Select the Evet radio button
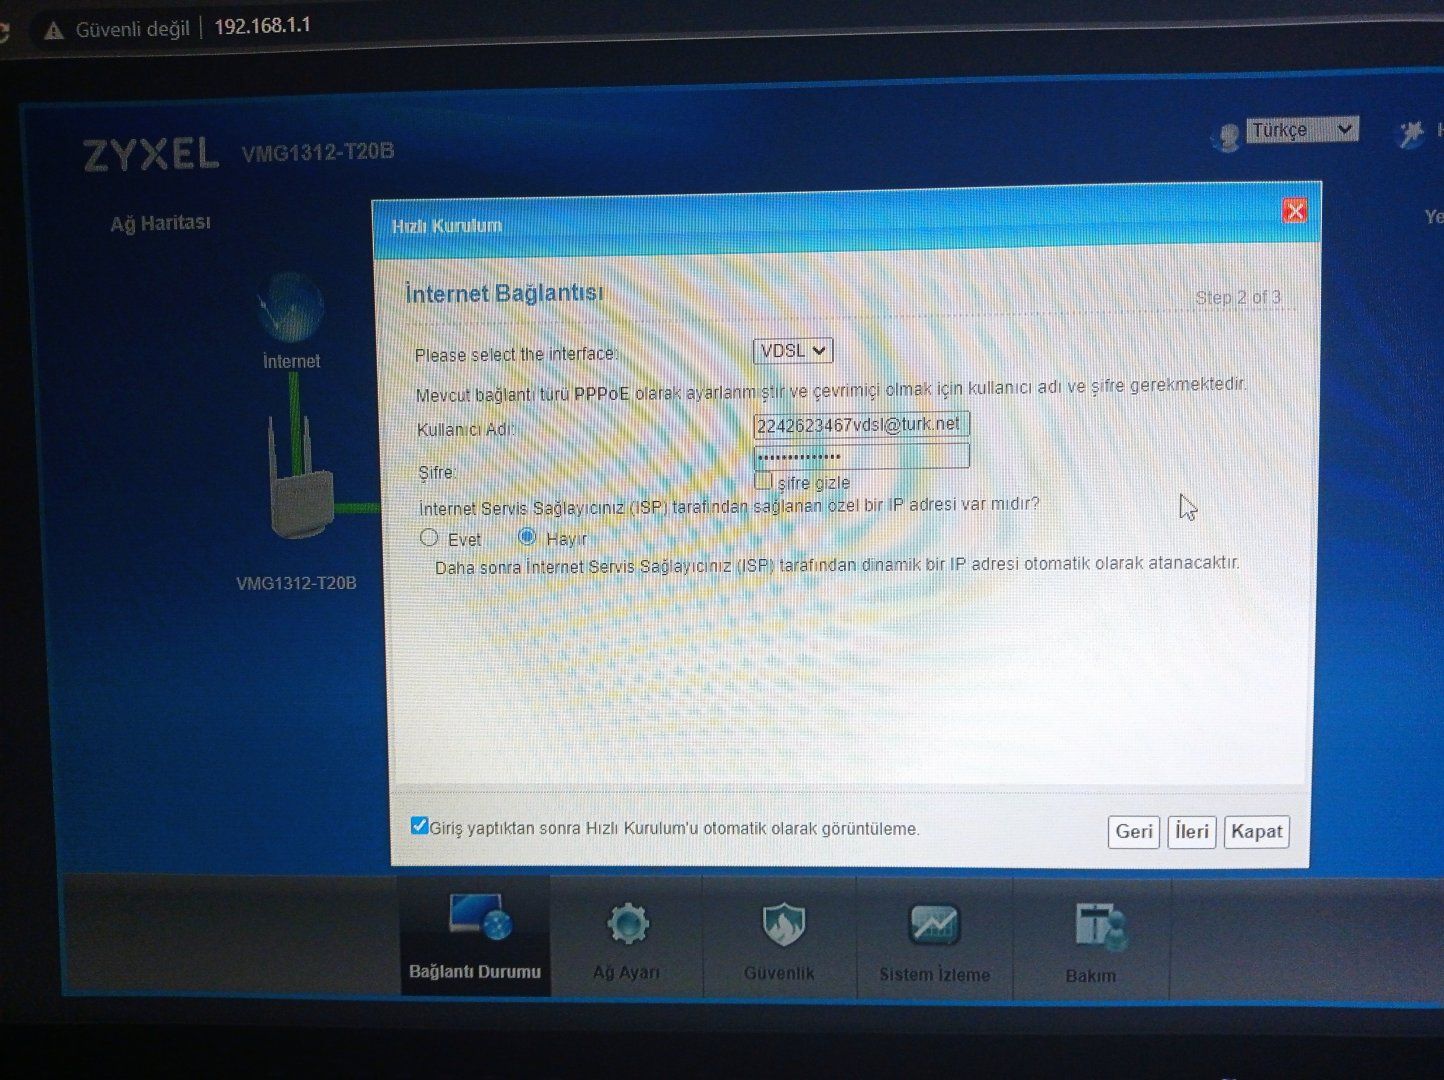The image size is (1444, 1080). click(x=429, y=538)
